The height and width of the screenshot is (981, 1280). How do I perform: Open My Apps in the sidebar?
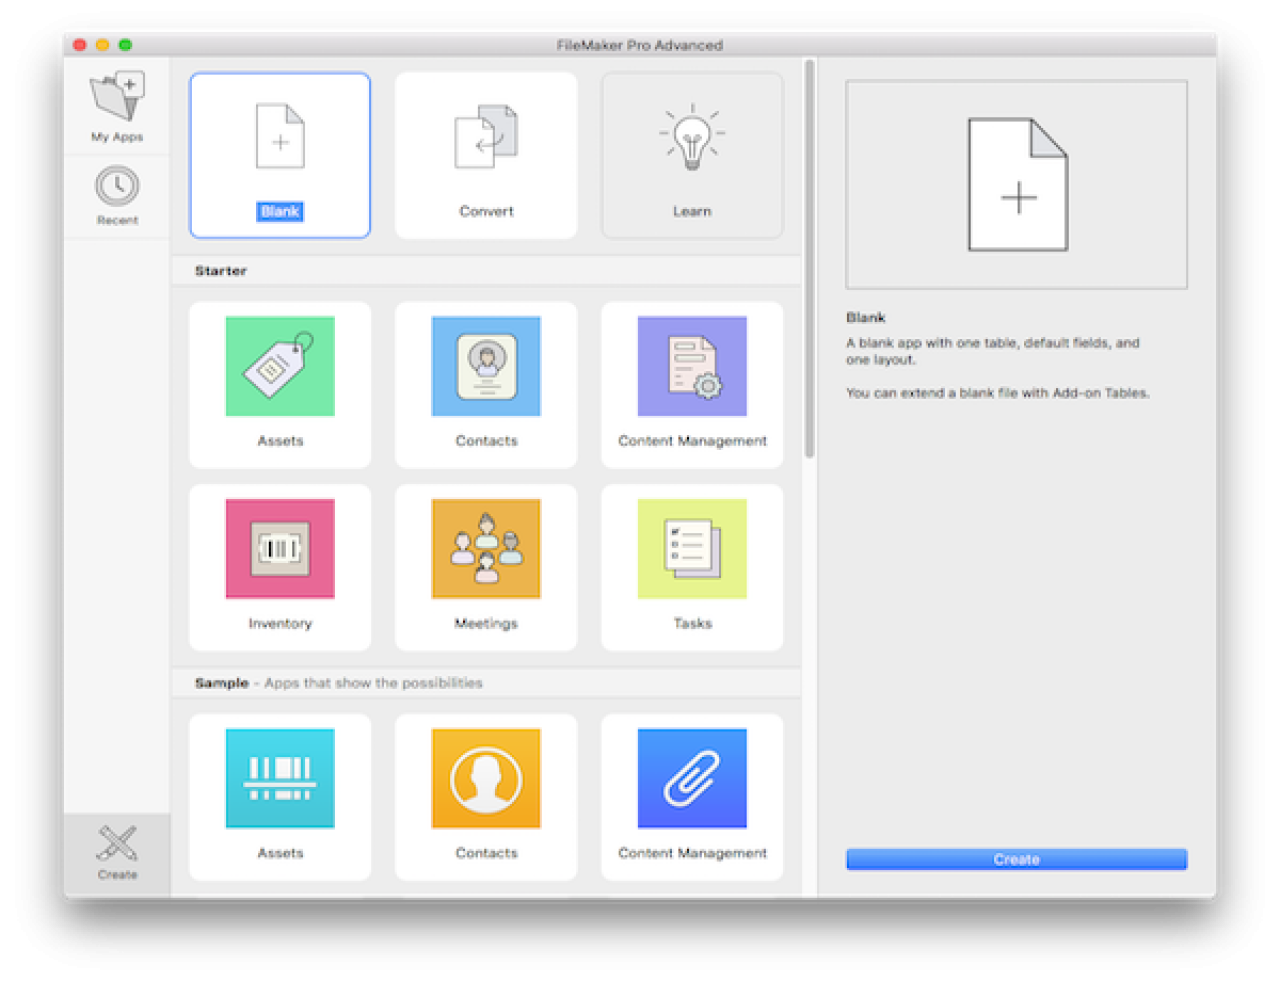pos(117,108)
